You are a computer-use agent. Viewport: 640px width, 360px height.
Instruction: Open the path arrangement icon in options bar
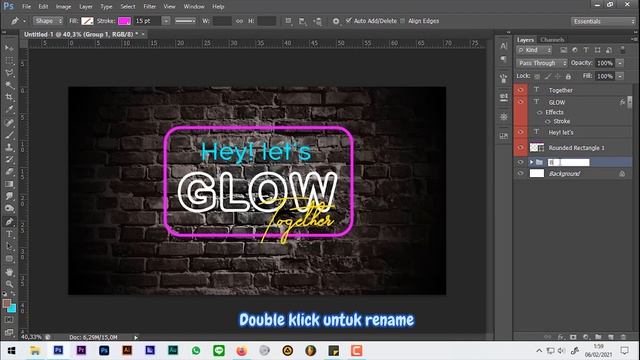(x=317, y=21)
